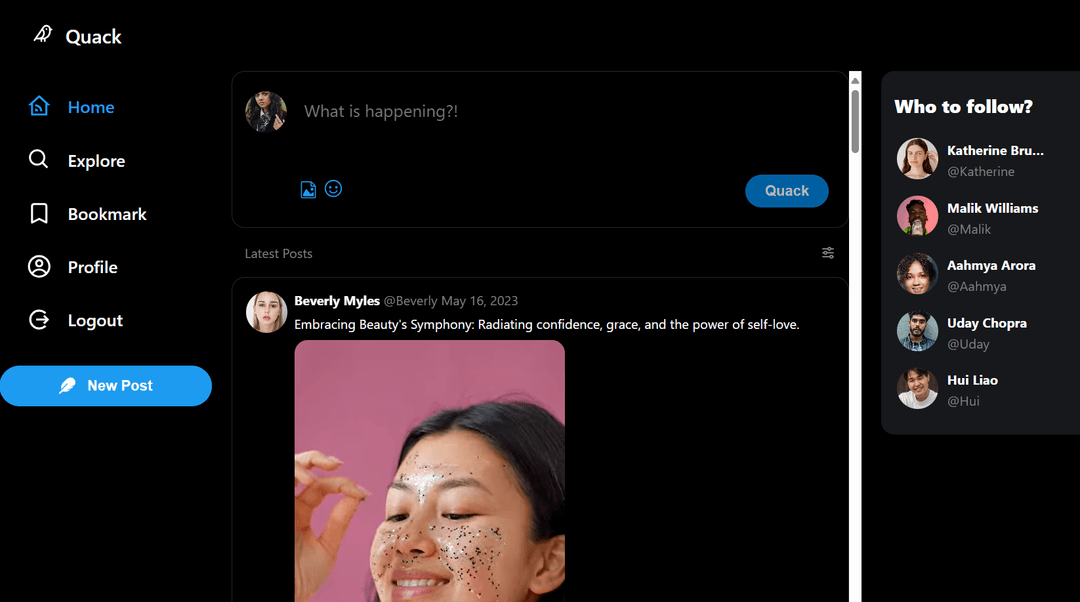Click the Home house icon
Viewport: 1080px width, 602px height.
tap(39, 106)
